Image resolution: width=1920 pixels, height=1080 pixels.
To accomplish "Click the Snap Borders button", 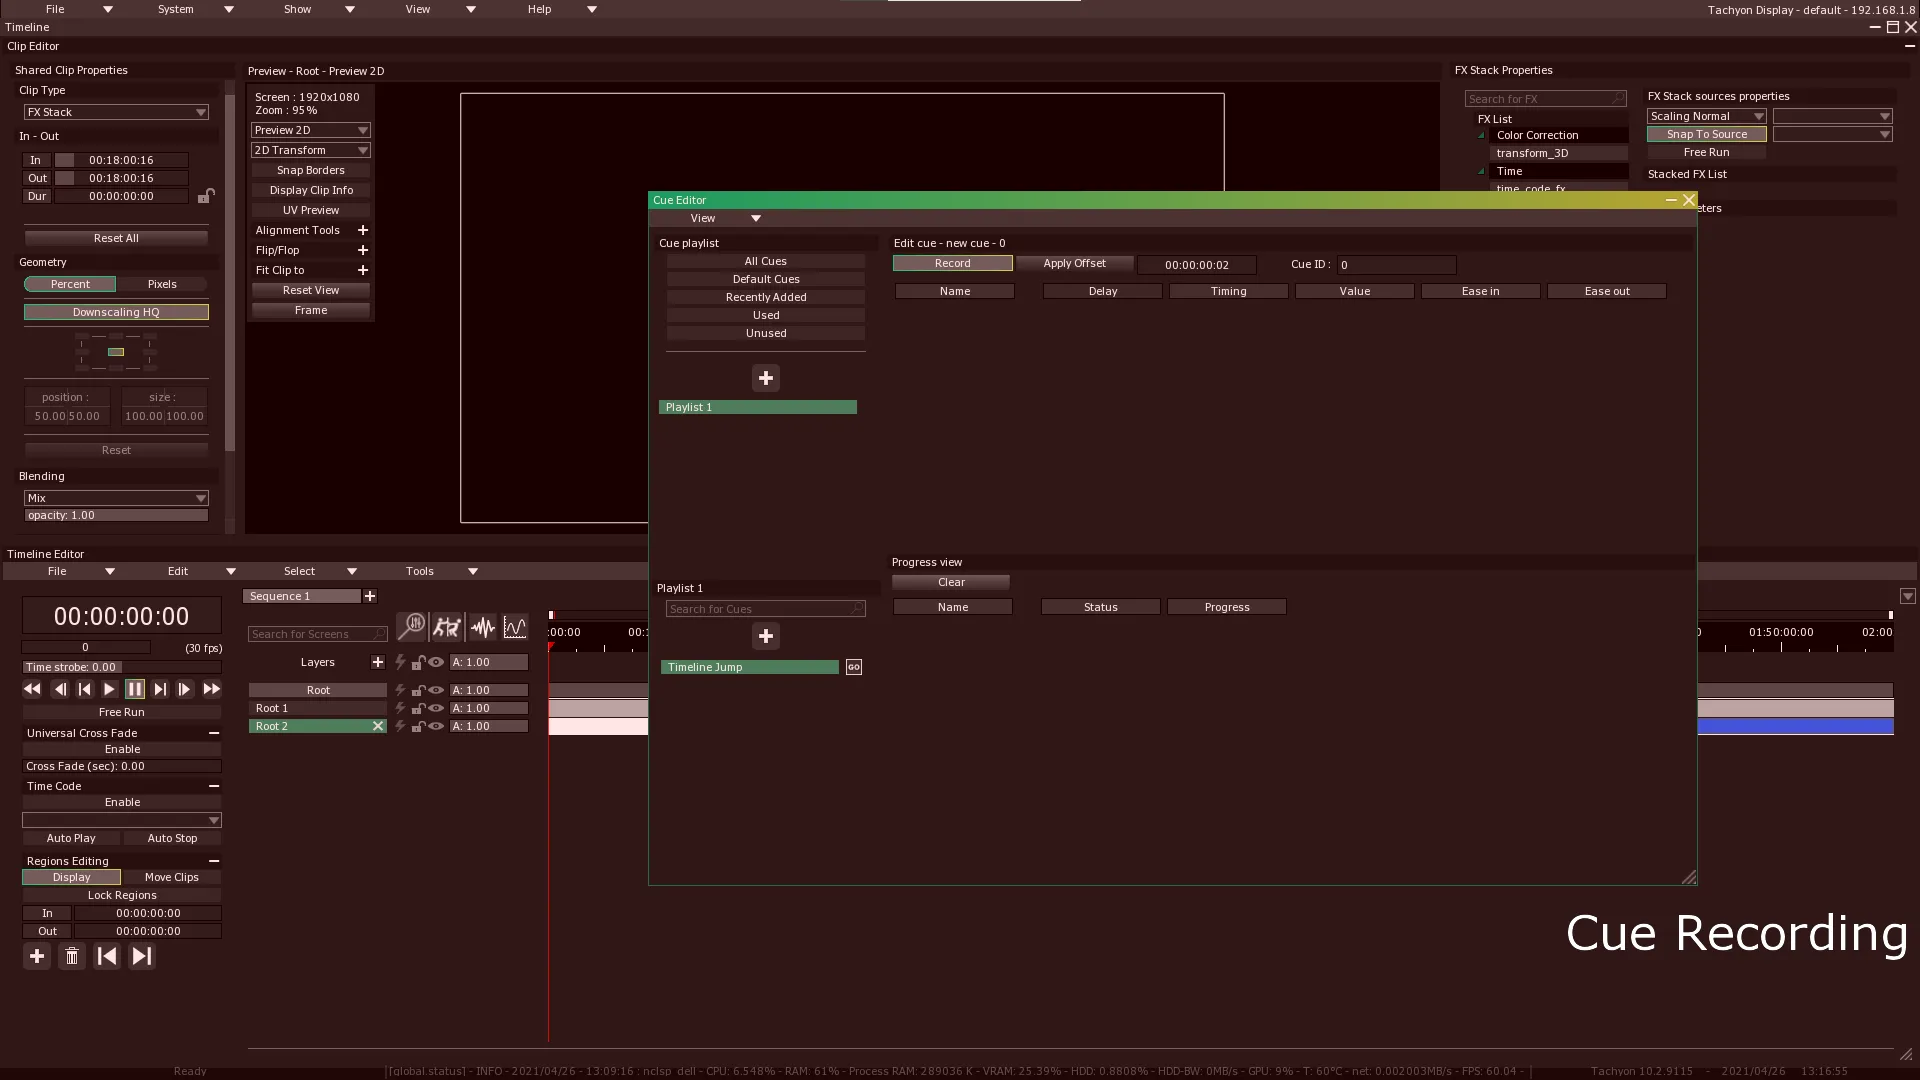I will [311, 170].
